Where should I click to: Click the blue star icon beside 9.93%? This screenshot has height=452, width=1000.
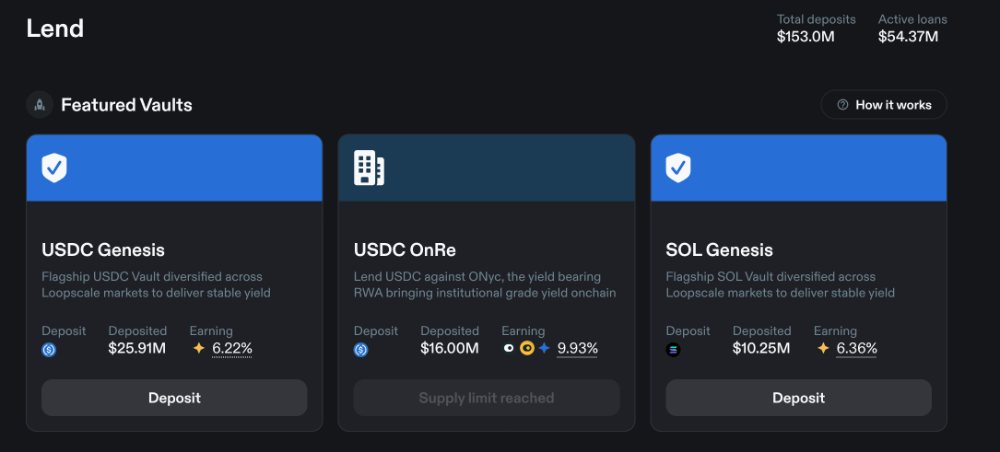coord(544,349)
